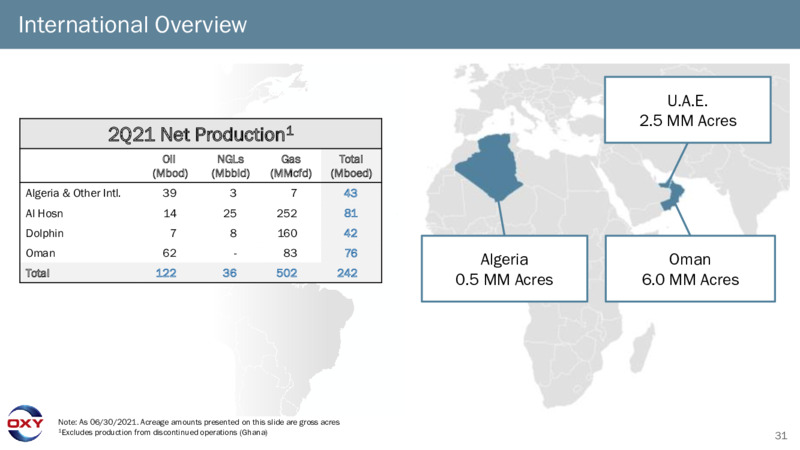Click the International Overview slide title

(132, 24)
